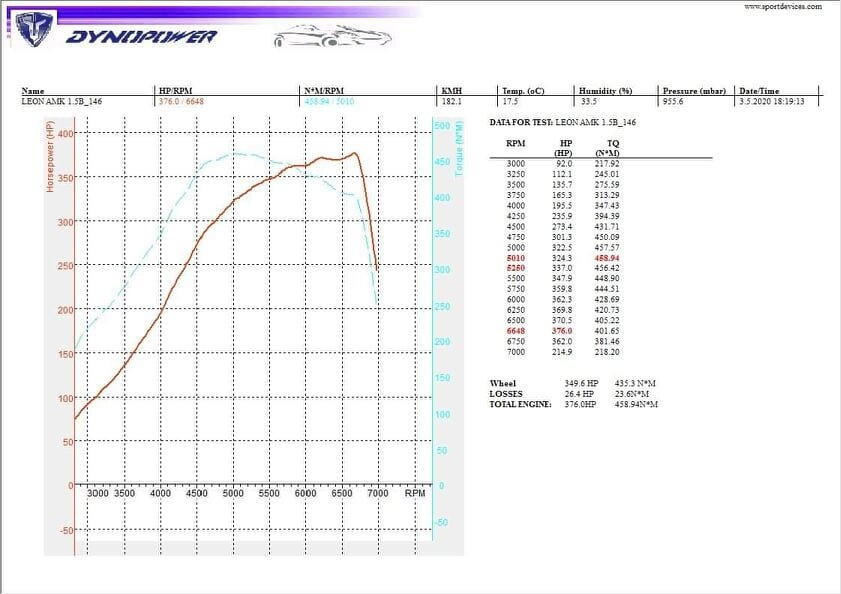Click the 7000 RPM axis tick label
The height and width of the screenshot is (594, 841).
pos(378,493)
